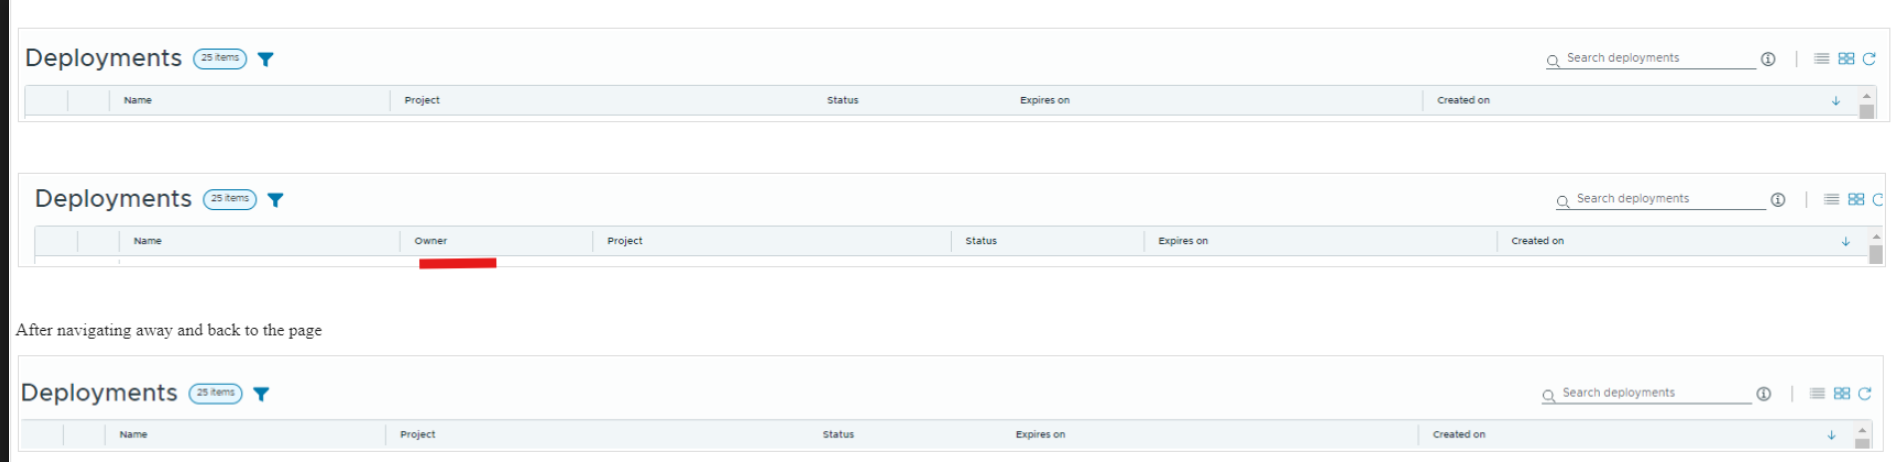Click the filter funnel icon in the bottom Deployments panel

262,394
